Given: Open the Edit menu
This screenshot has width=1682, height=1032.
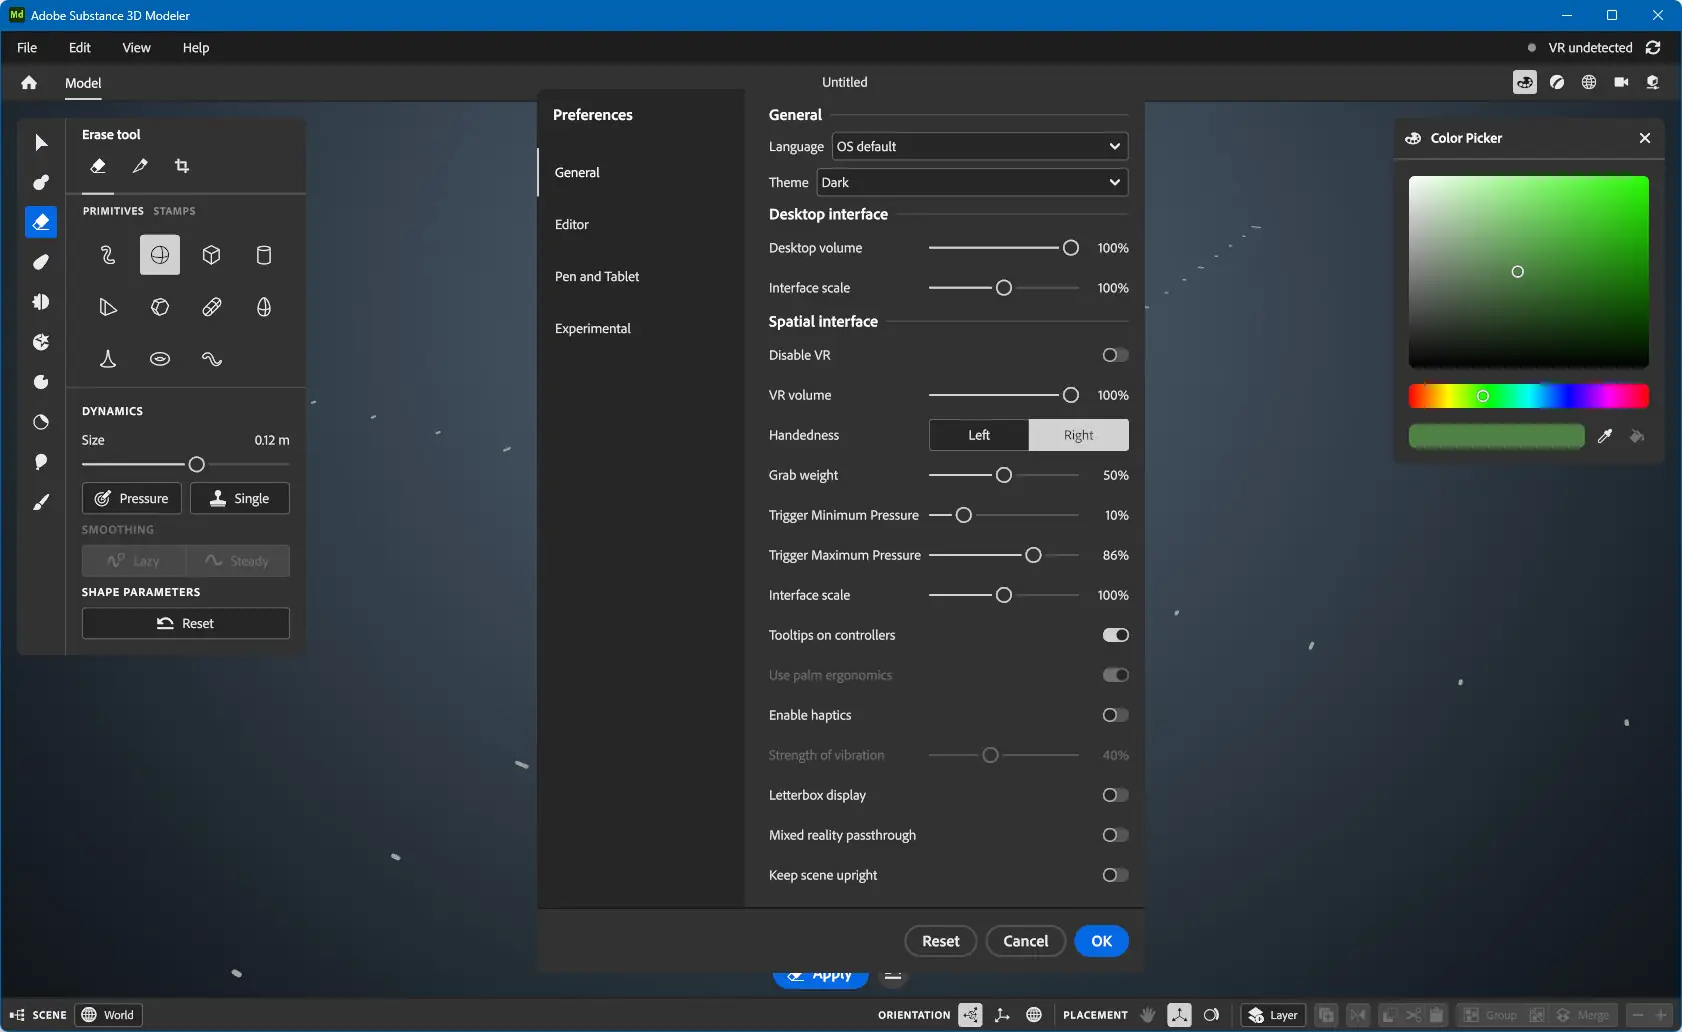Looking at the screenshot, I should click(x=80, y=48).
